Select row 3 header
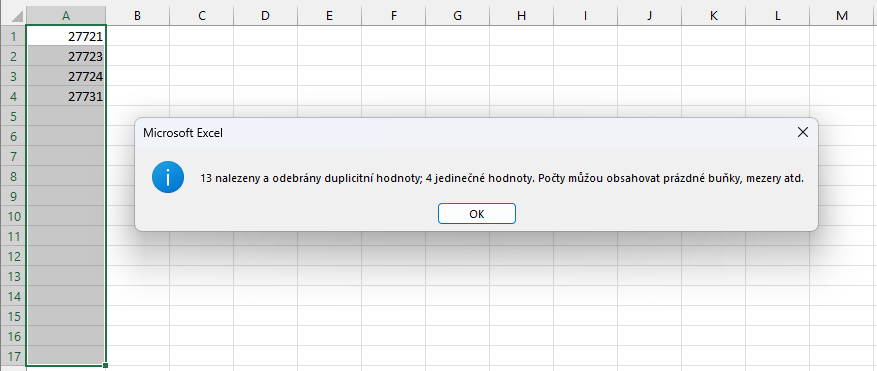The width and height of the screenshot is (877, 371). (x=13, y=76)
